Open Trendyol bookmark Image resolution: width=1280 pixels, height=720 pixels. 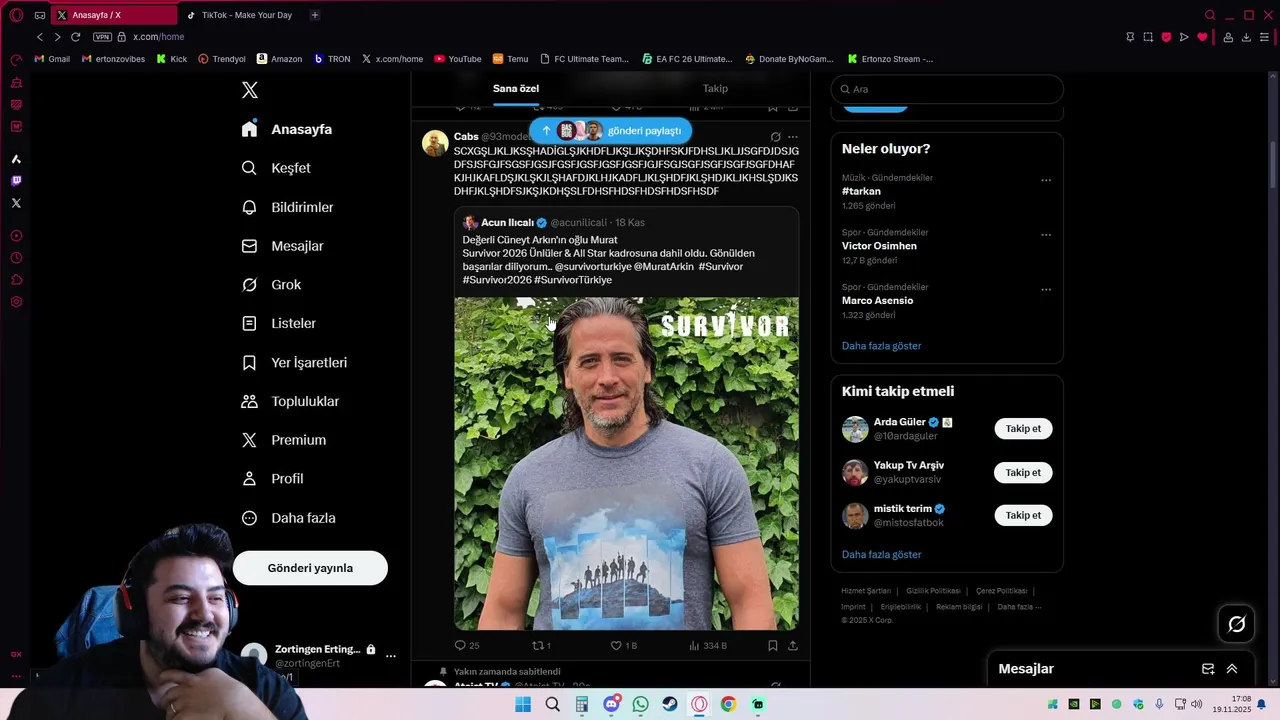tap(222, 59)
